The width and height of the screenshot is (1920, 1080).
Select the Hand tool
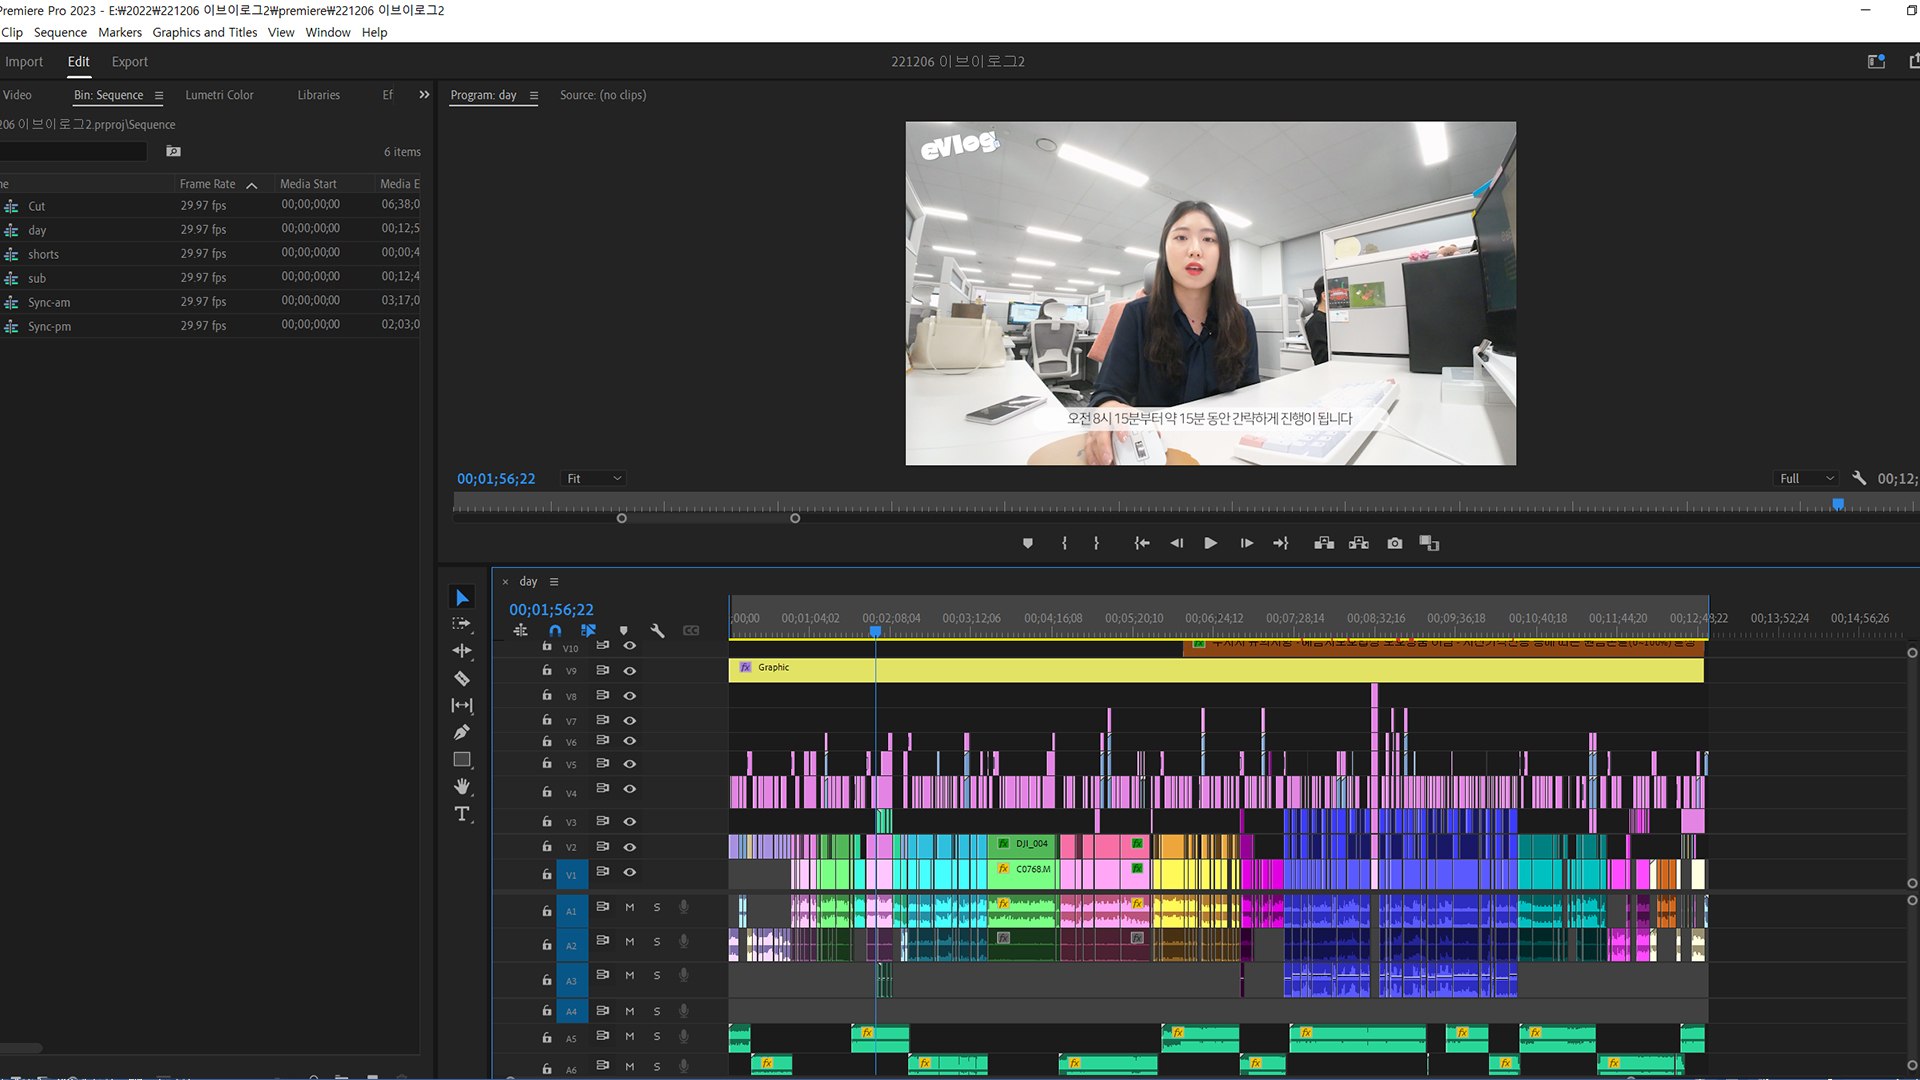pyautogui.click(x=462, y=786)
